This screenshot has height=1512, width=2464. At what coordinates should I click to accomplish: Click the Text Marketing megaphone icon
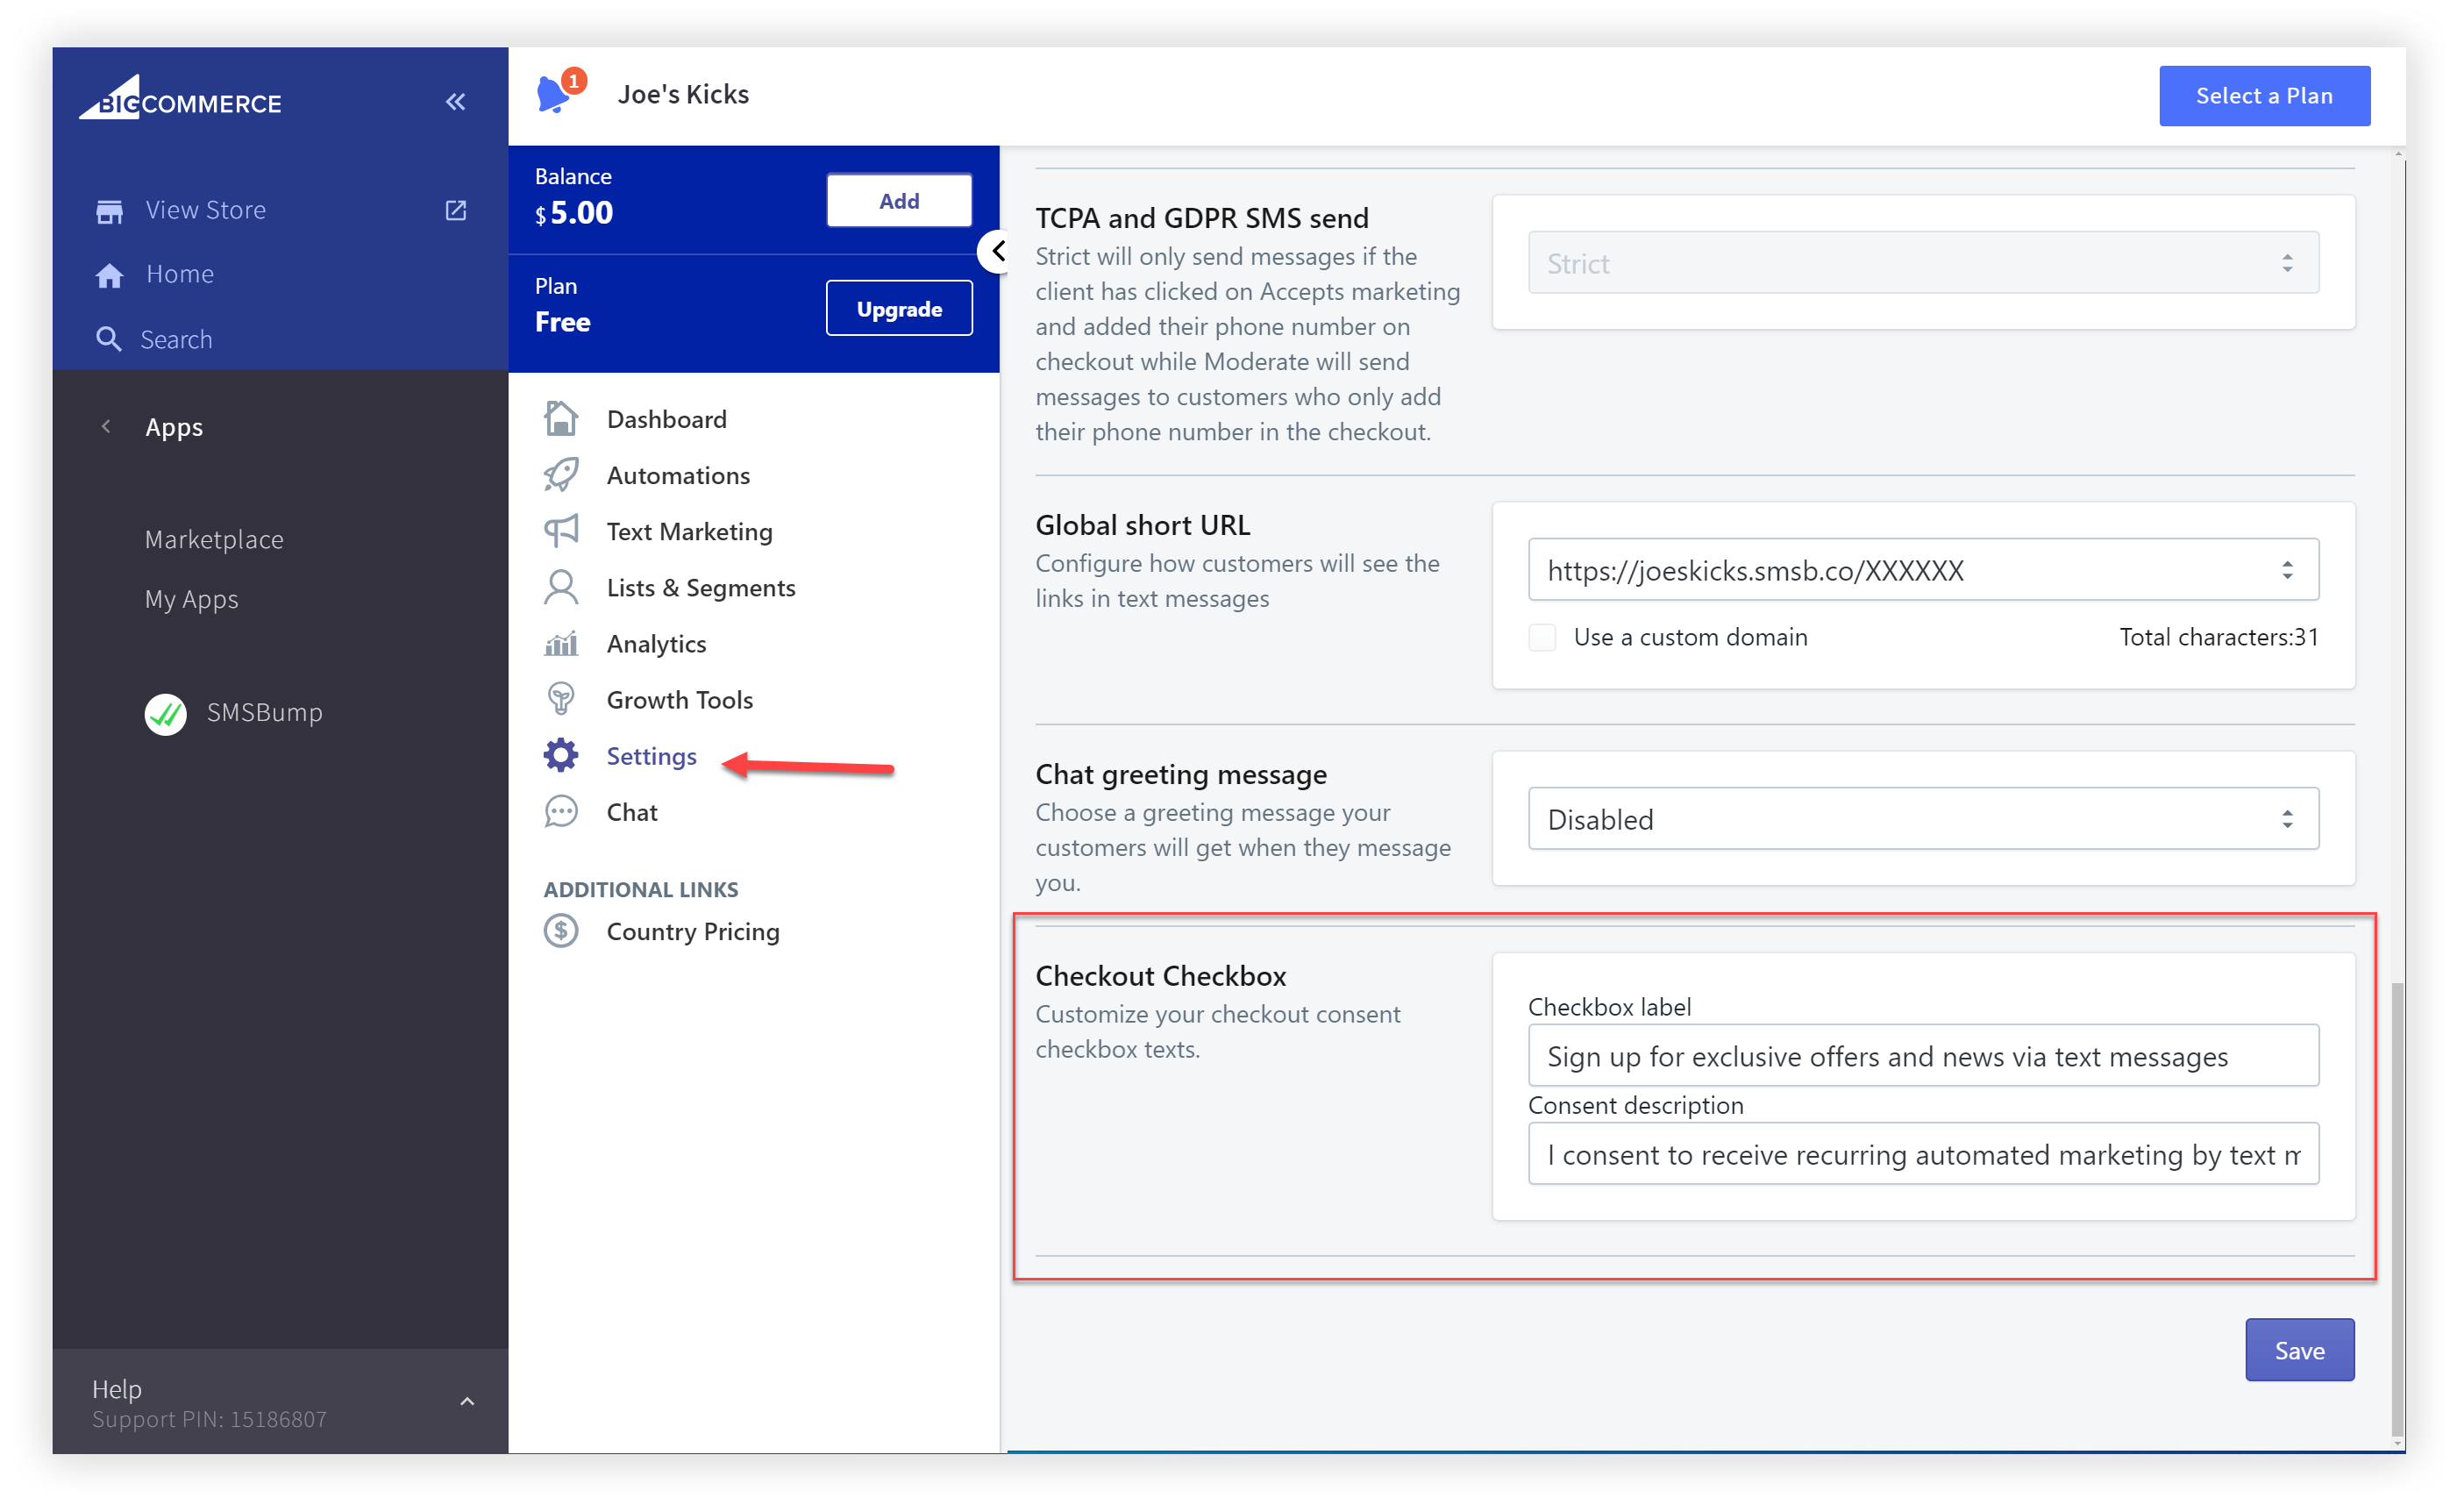pos(561,531)
